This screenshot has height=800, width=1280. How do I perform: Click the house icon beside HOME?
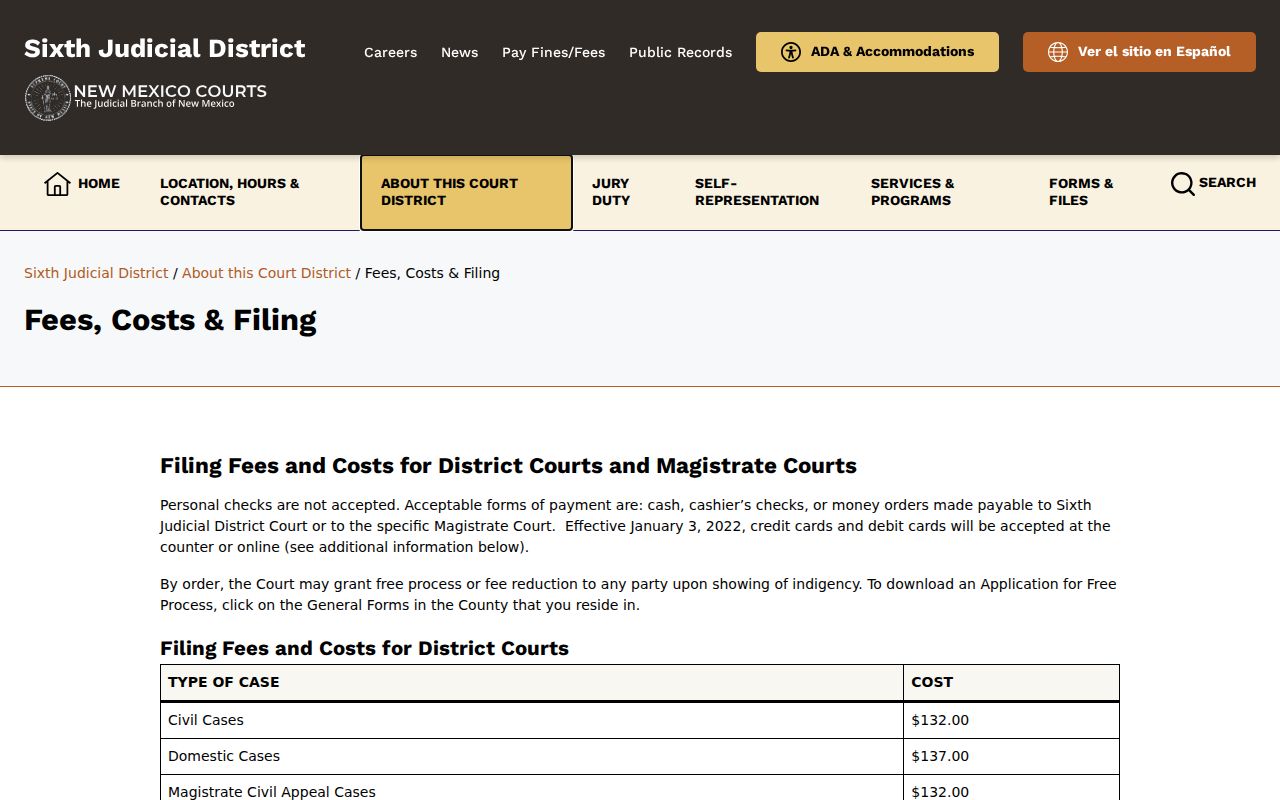tap(57, 184)
